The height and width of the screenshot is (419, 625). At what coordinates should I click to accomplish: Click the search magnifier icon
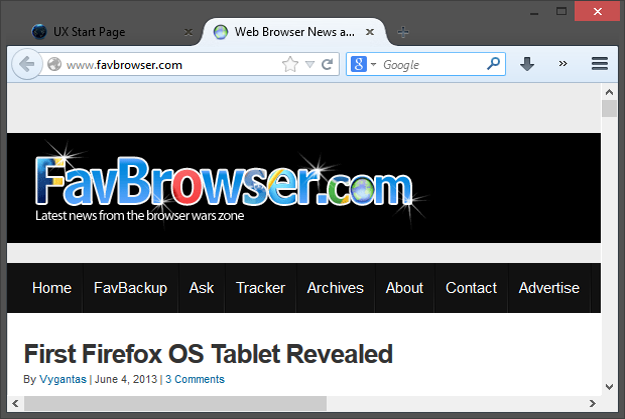pos(493,64)
